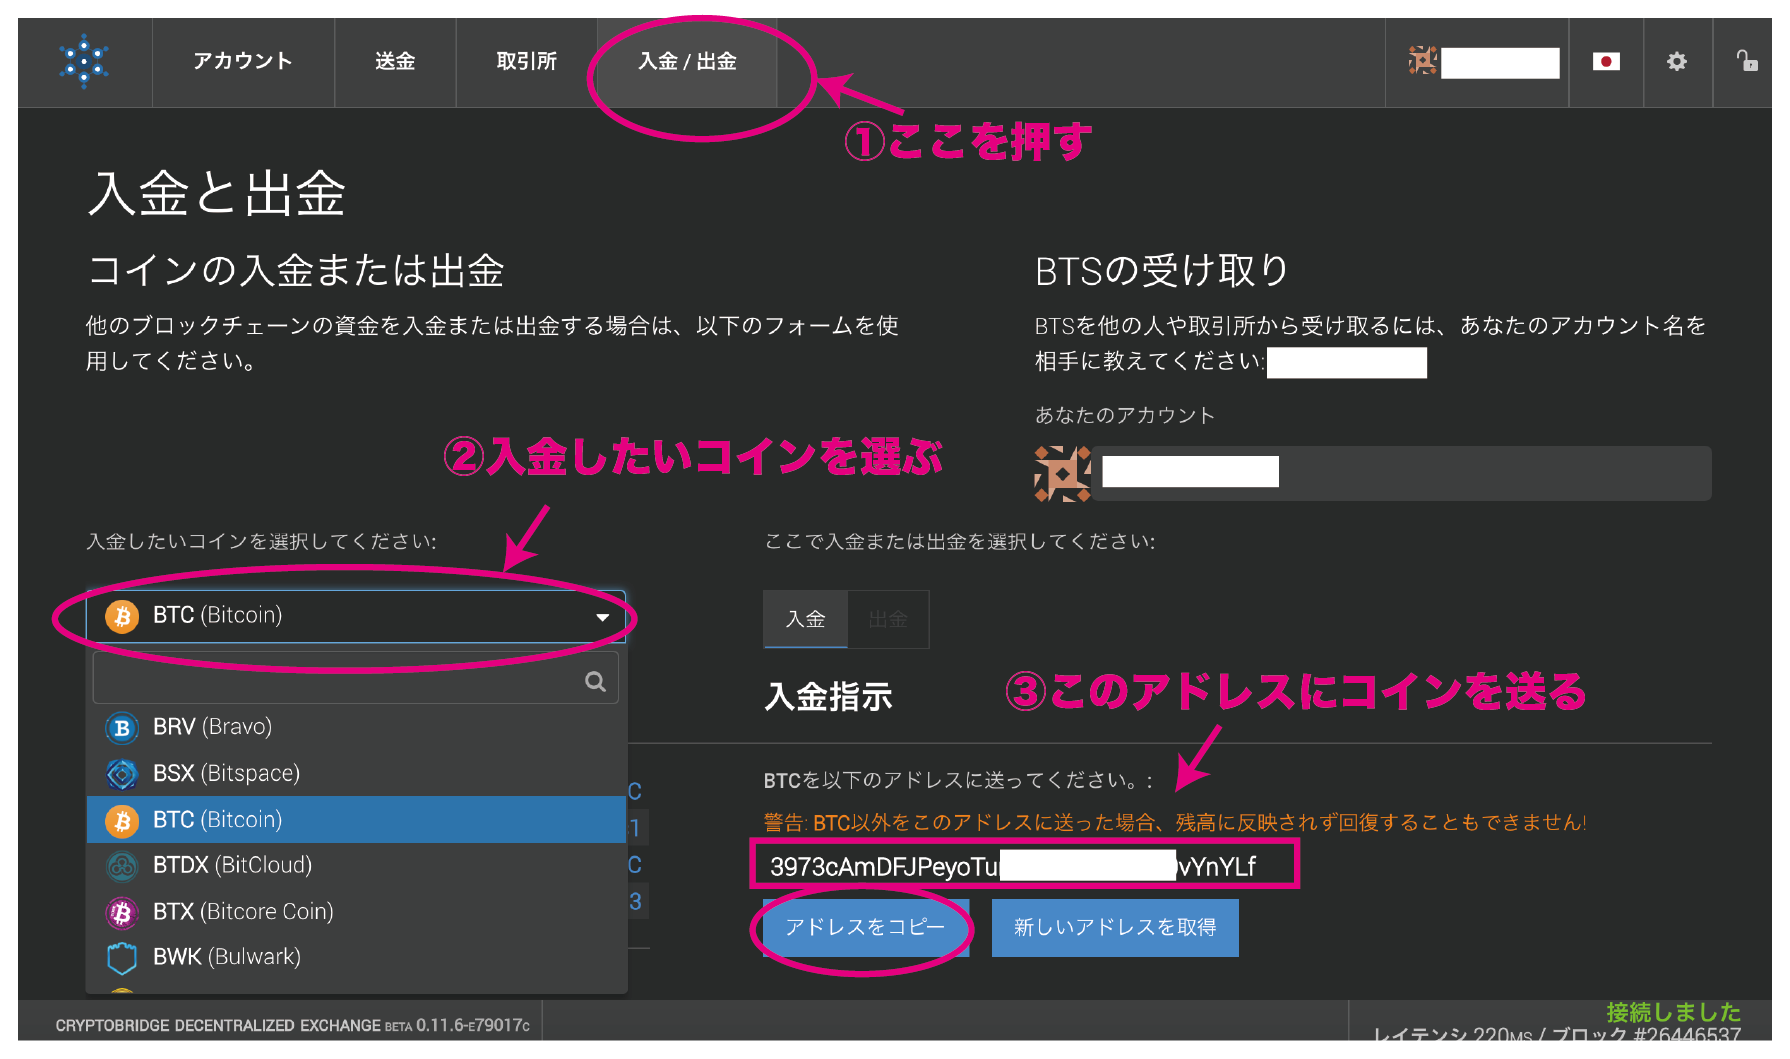The height and width of the screenshot is (1059, 1790).
Task: Click the padlock unlock icon
Action: pyautogui.click(x=1746, y=61)
